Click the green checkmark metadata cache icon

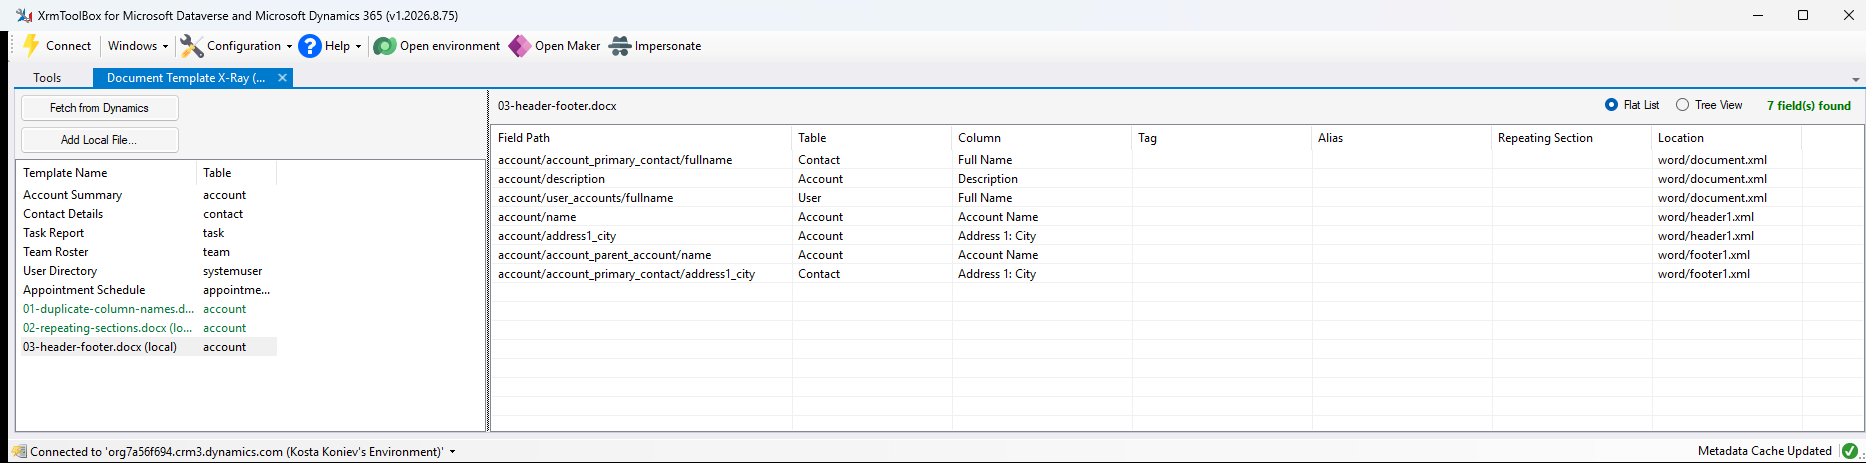[x=1849, y=451]
